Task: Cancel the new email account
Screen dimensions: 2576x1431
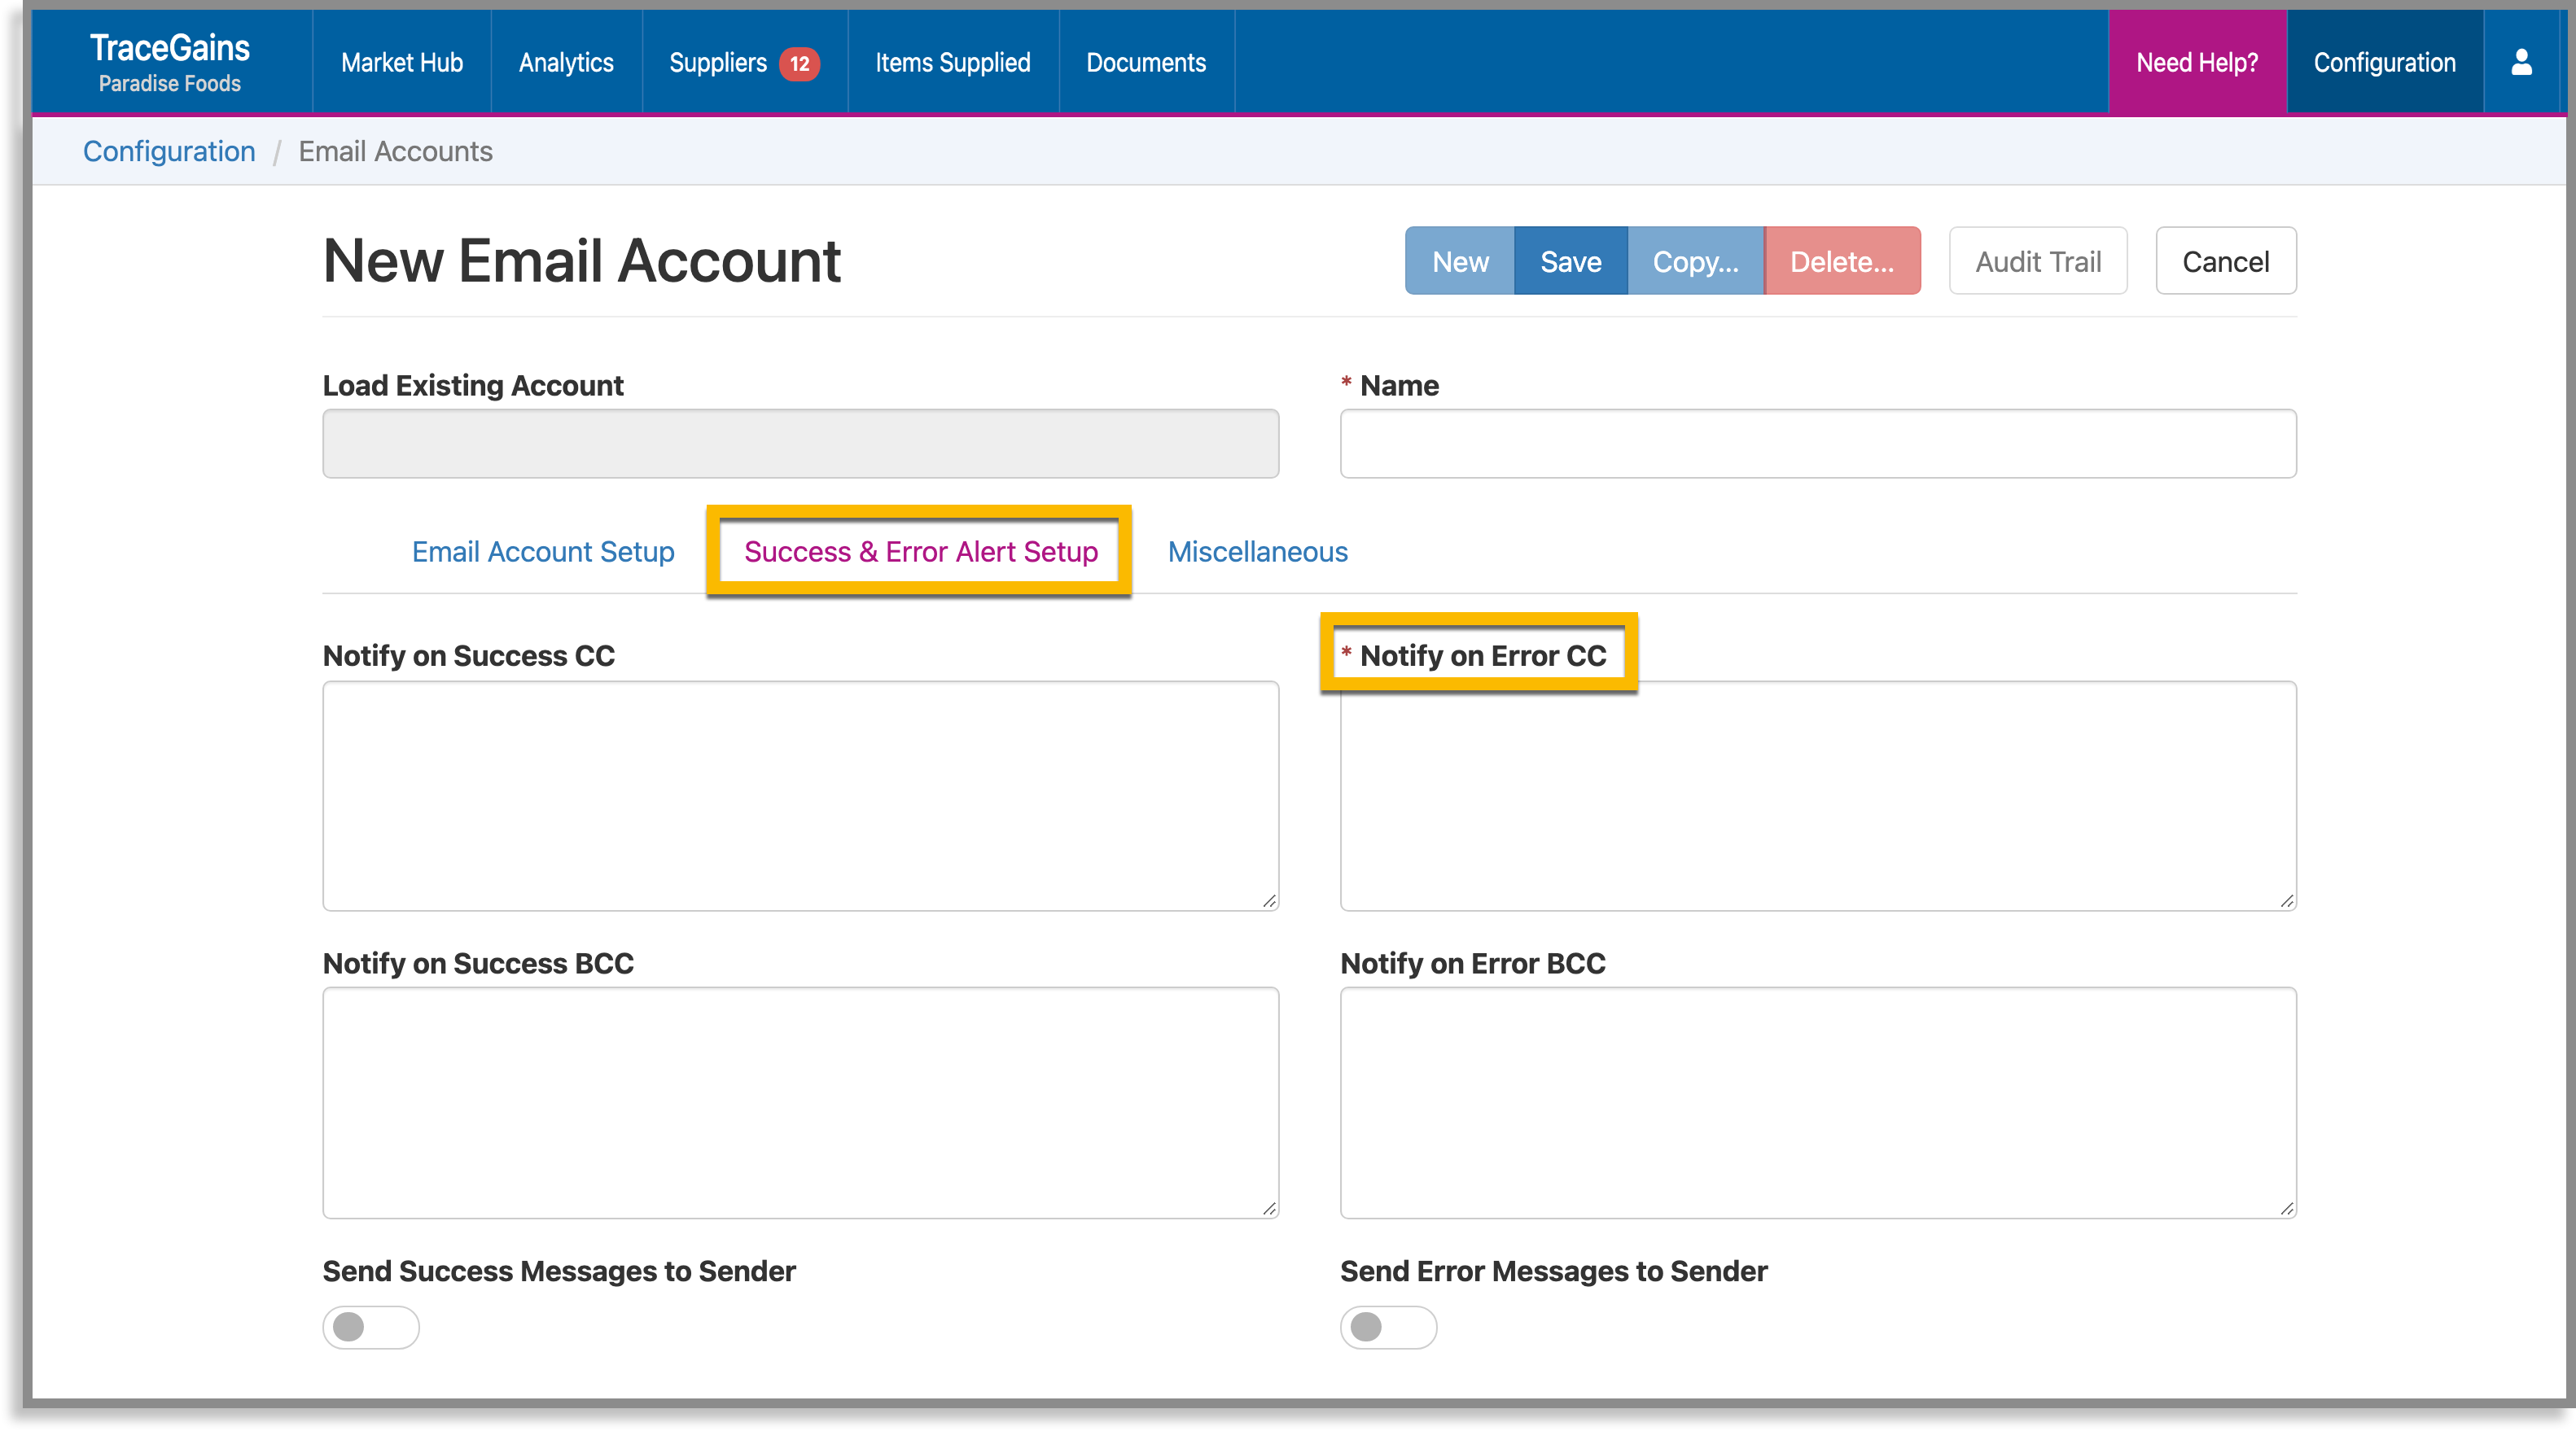Action: pyautogui.click(x=2226, y=261)
